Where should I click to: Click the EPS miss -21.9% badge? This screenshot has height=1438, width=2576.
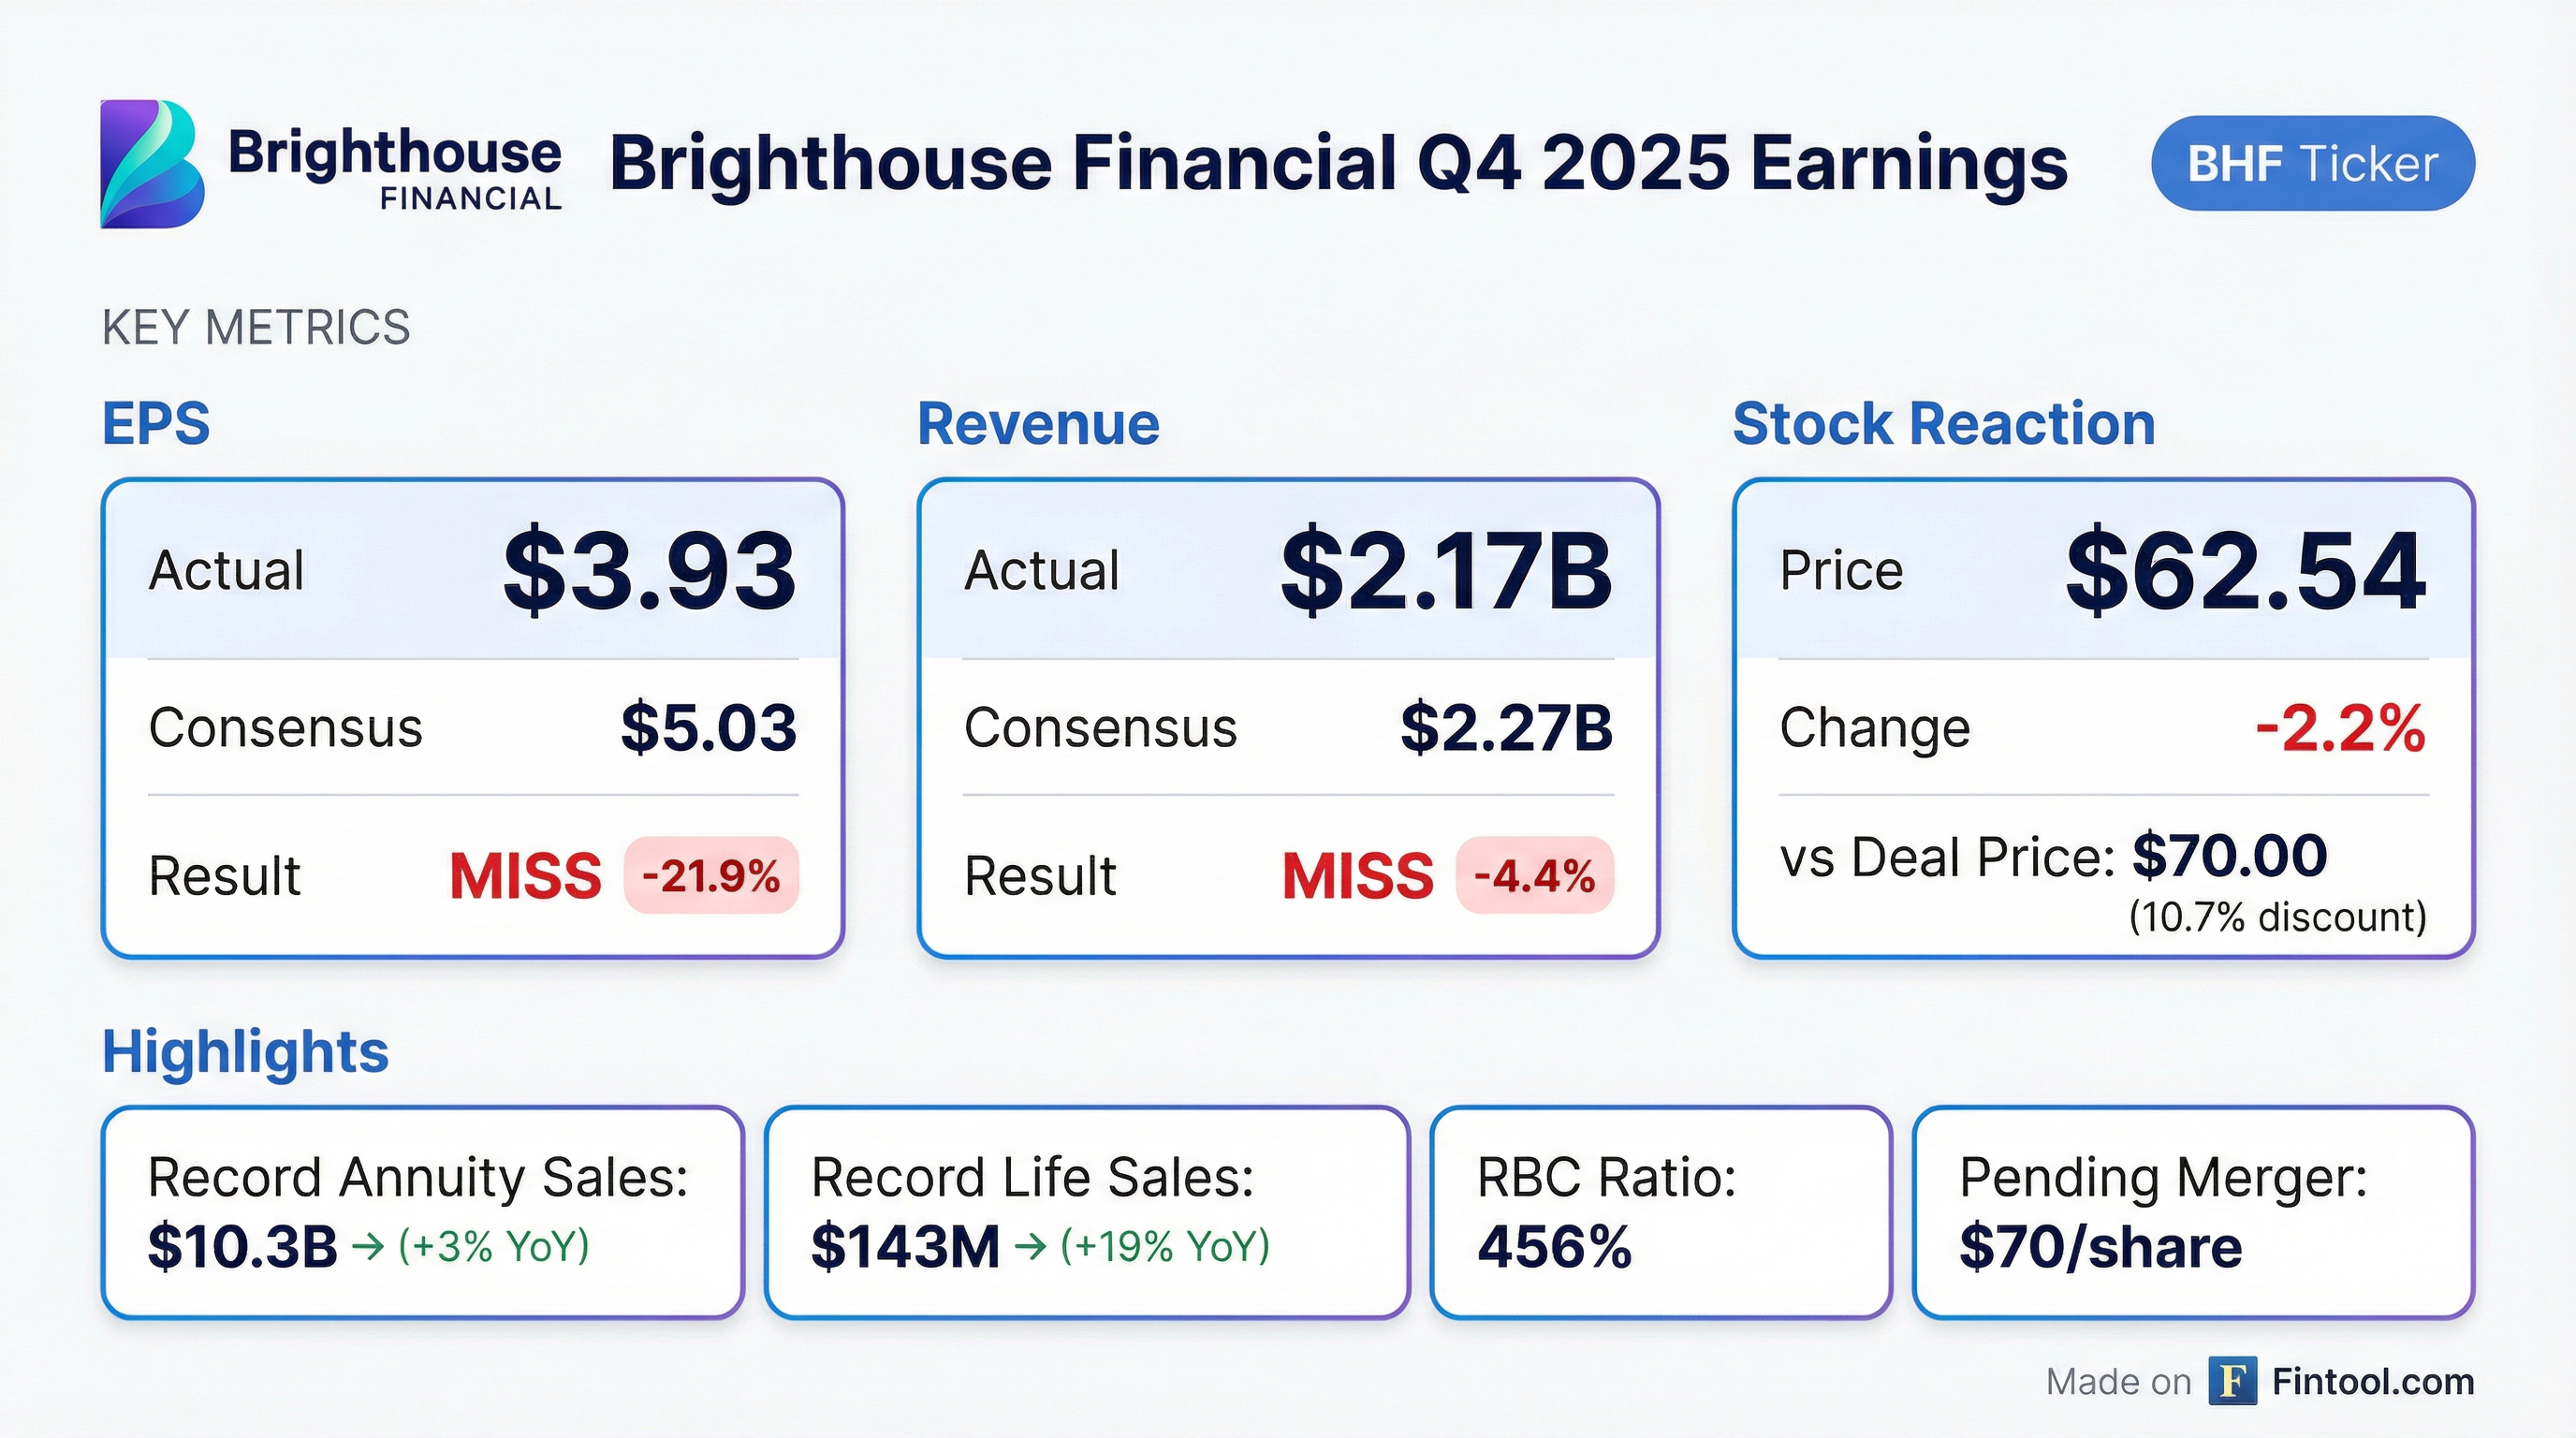(711, 876)
